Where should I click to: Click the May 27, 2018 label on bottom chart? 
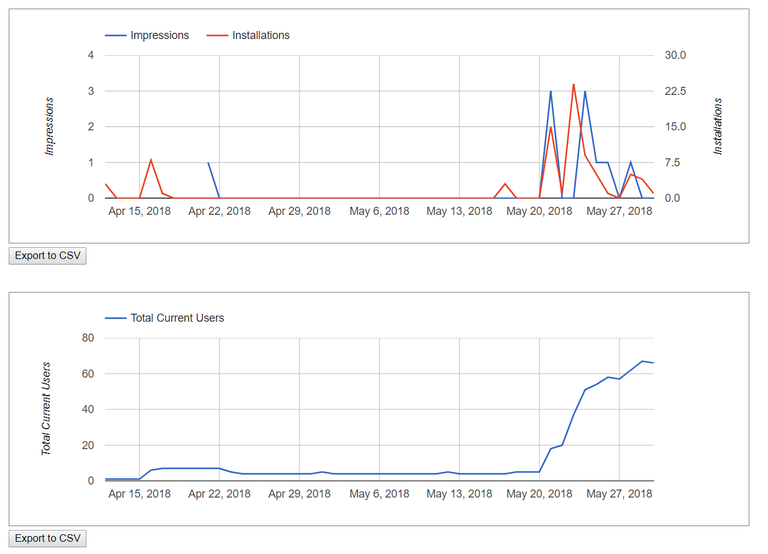click(619, 494)
